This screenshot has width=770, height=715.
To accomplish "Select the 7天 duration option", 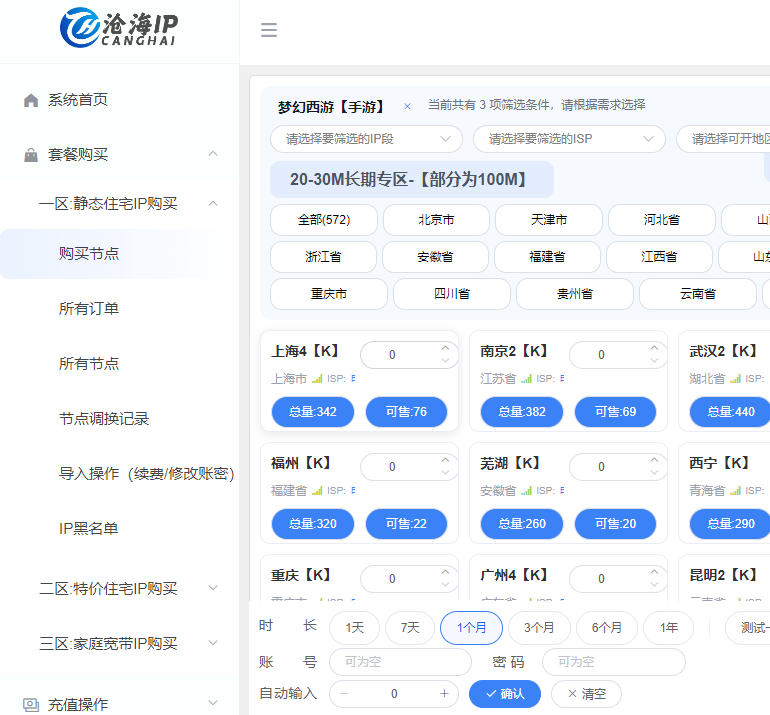I will (x=410, y=628).
